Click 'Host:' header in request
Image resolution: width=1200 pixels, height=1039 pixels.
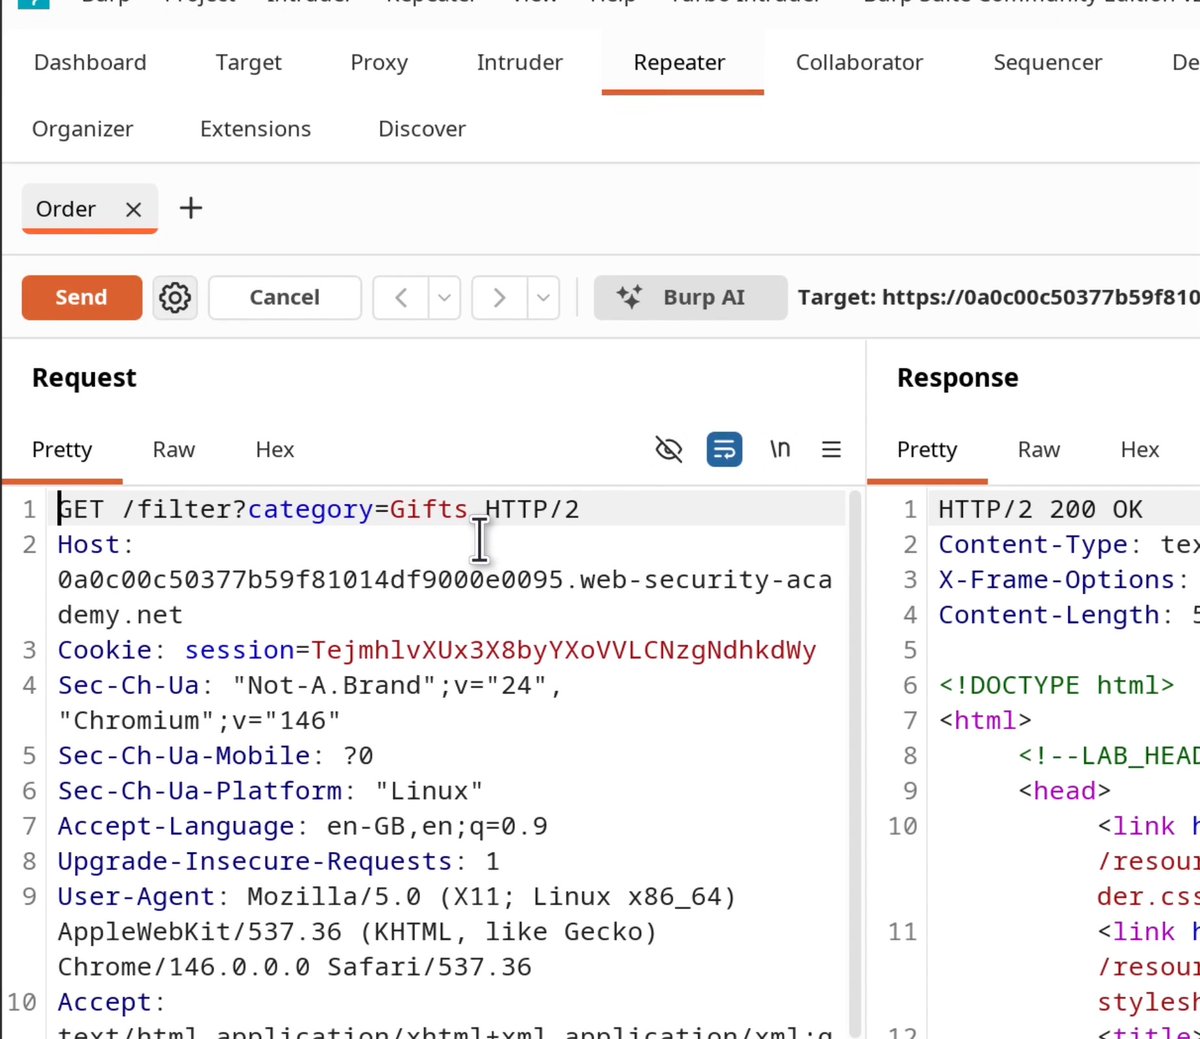pyautogui.click(x=96, y=544)
